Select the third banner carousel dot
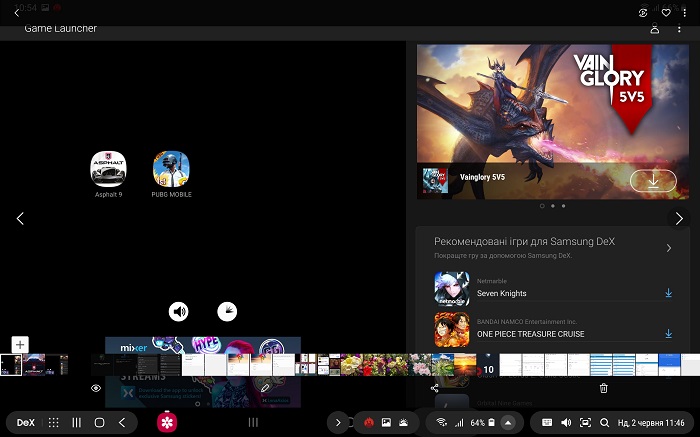 [x=563, y=206]
